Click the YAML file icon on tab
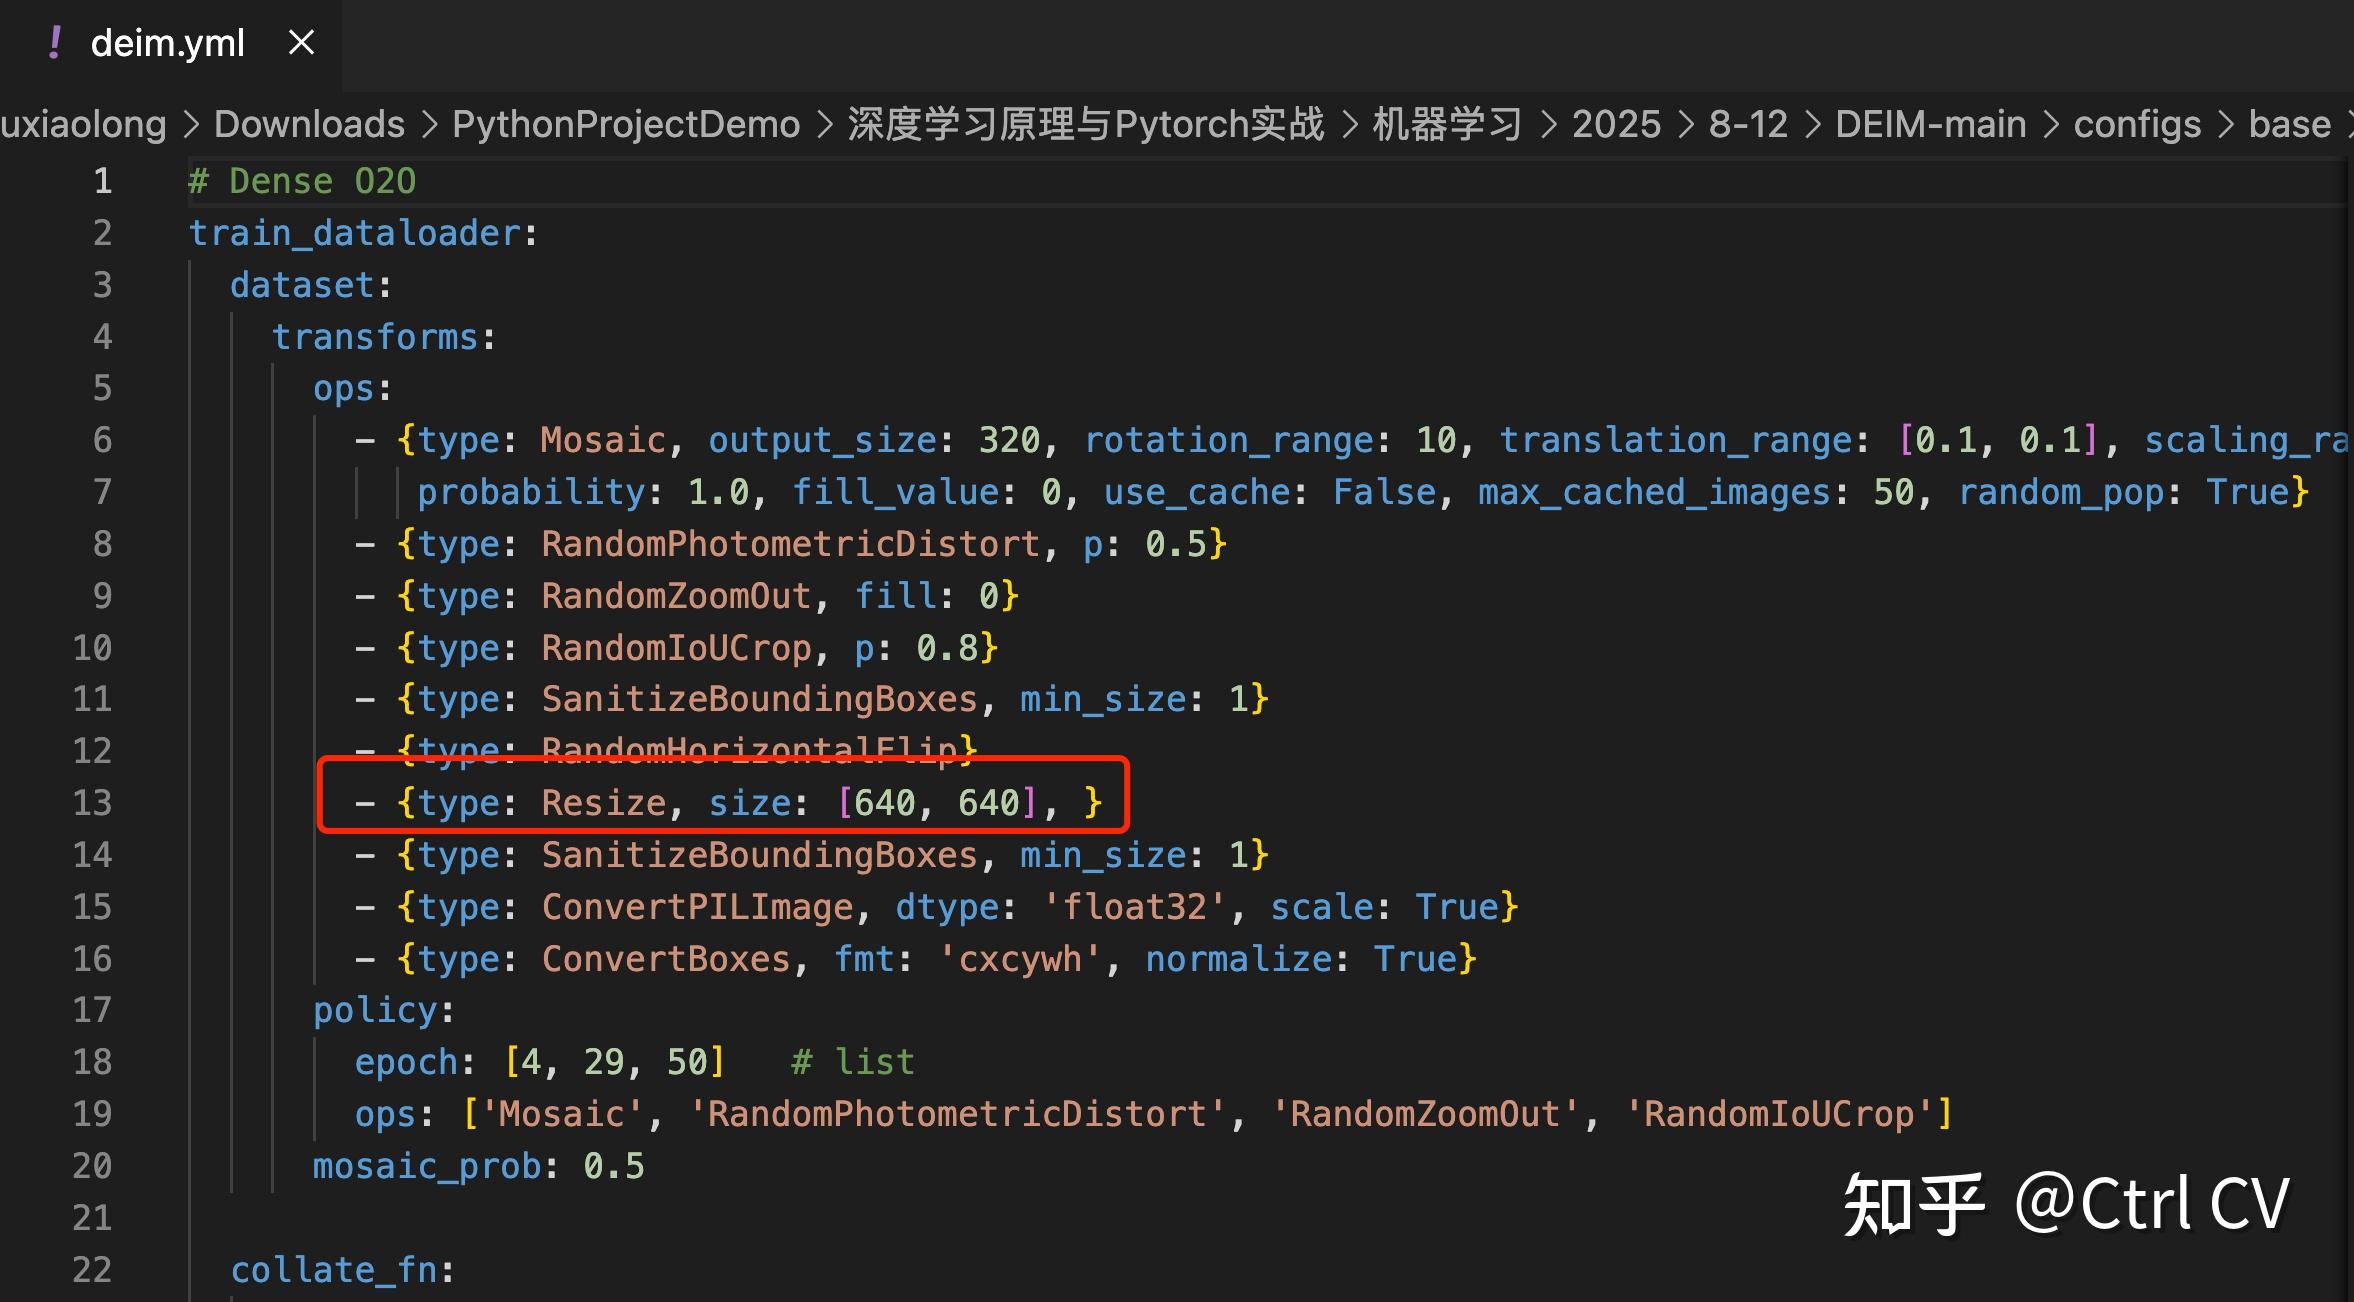The image size is (2354, 1302). pos(55,43)
